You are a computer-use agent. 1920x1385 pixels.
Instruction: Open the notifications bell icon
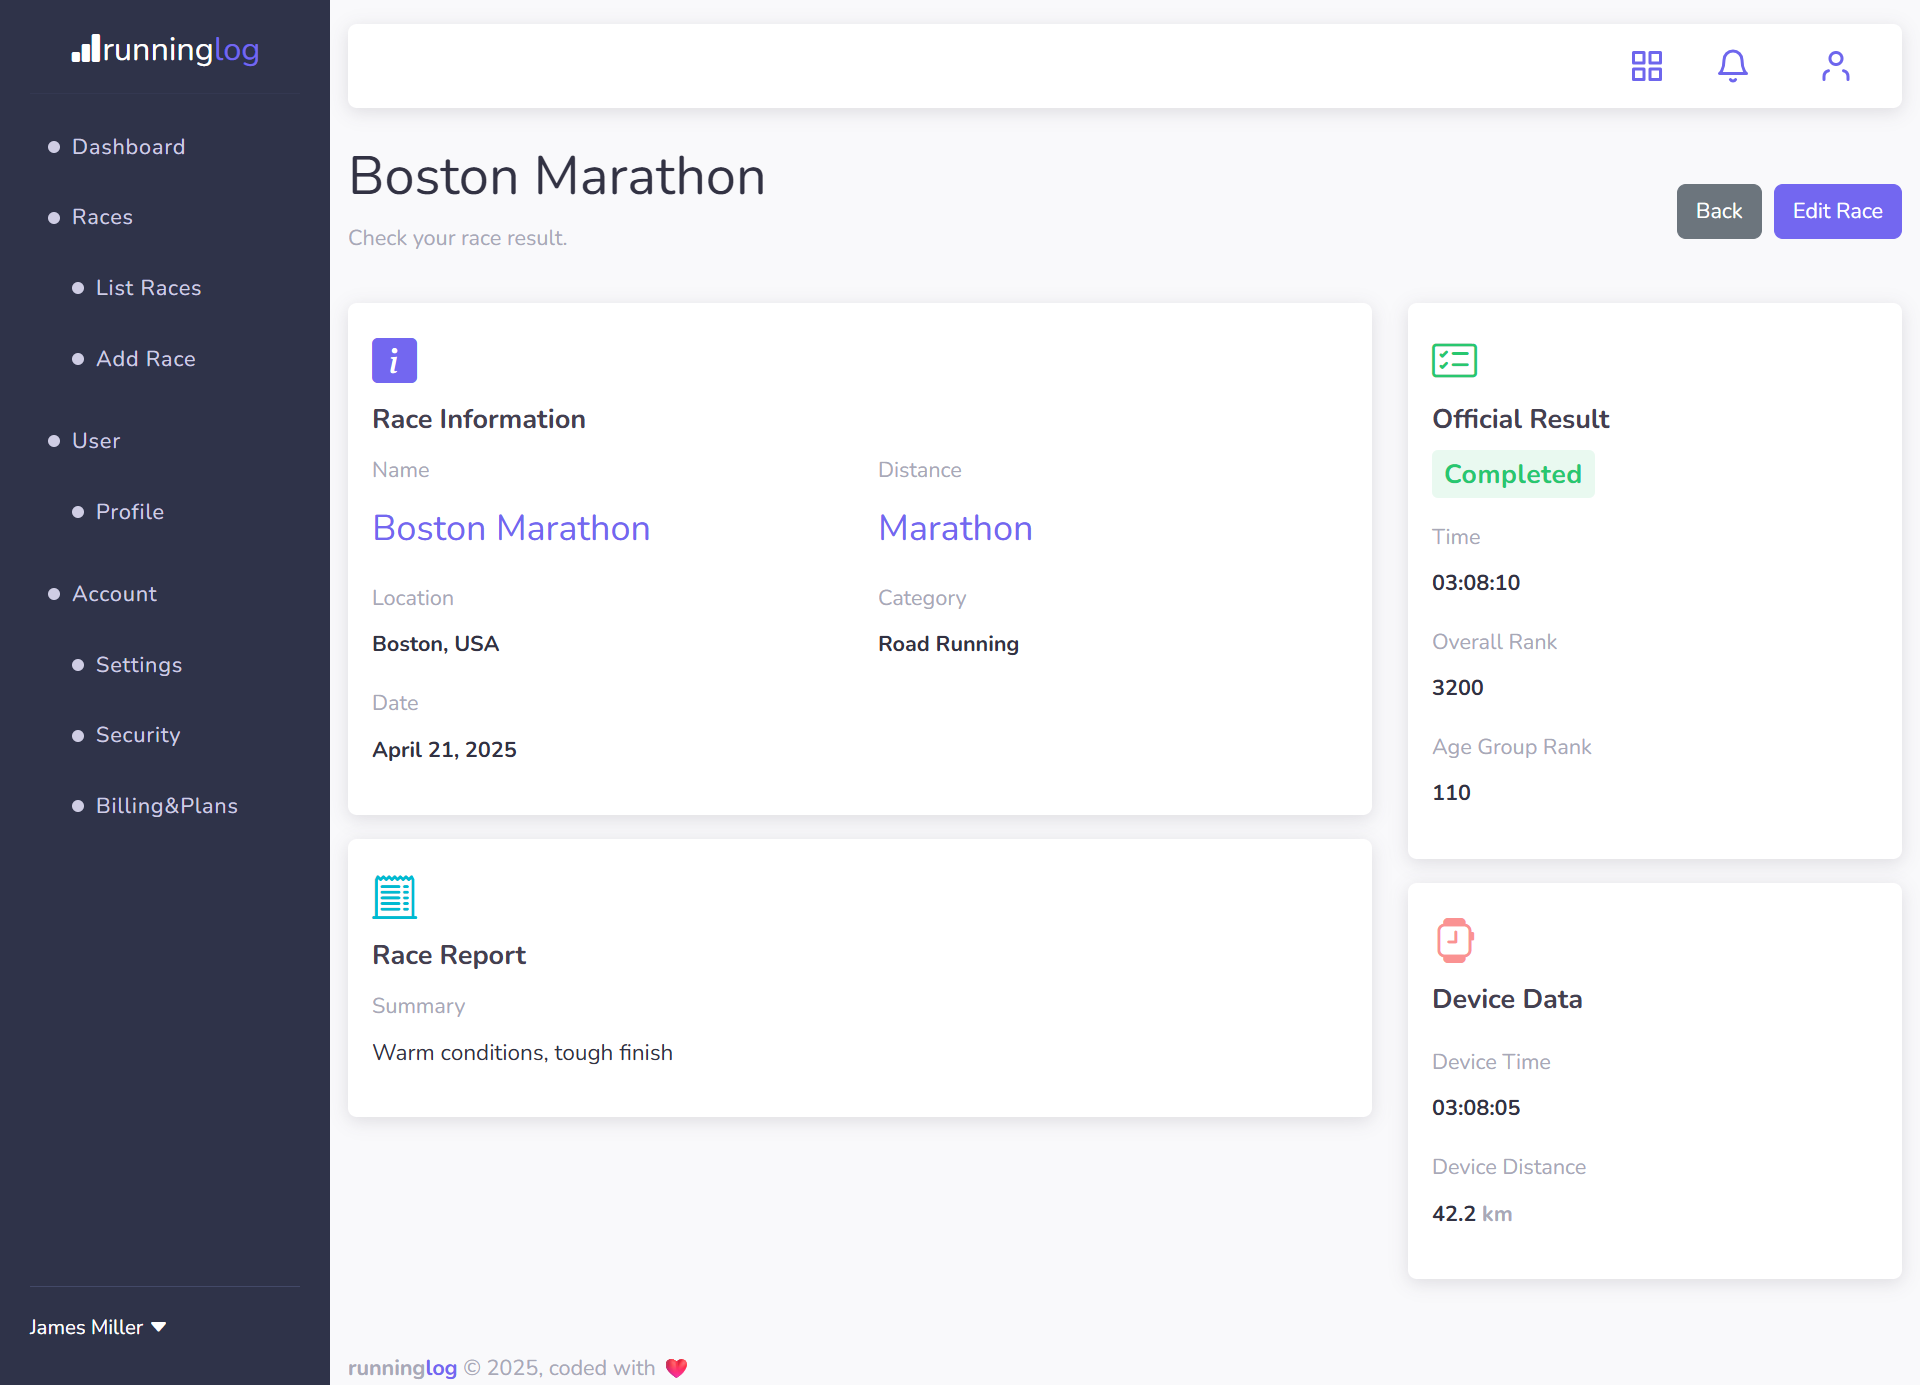[x=1732, y=65]
